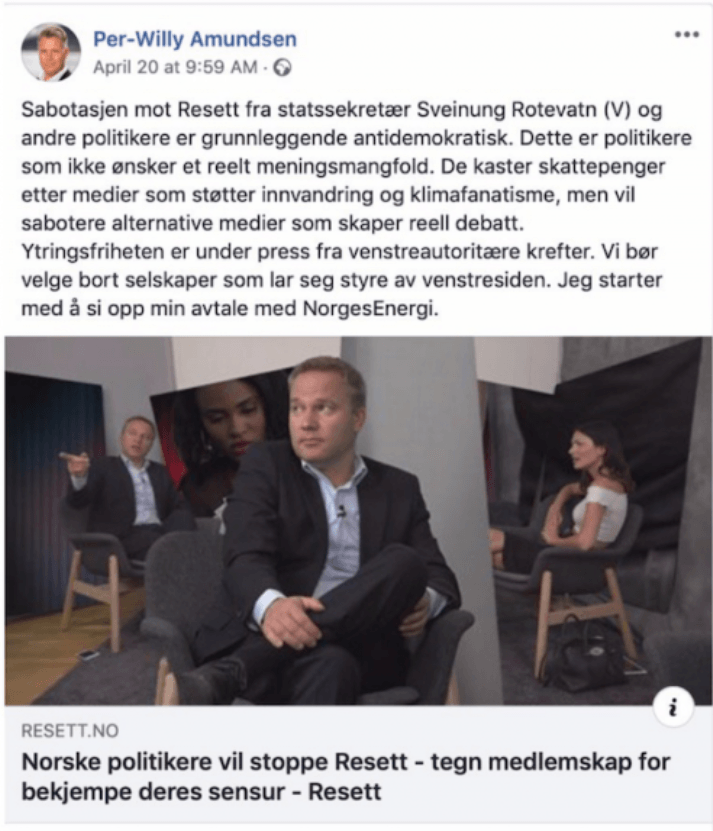Open Per-Willy Amundsen's profile picture
This screenshot has height=831, width=713.
[x=50, y=52]
